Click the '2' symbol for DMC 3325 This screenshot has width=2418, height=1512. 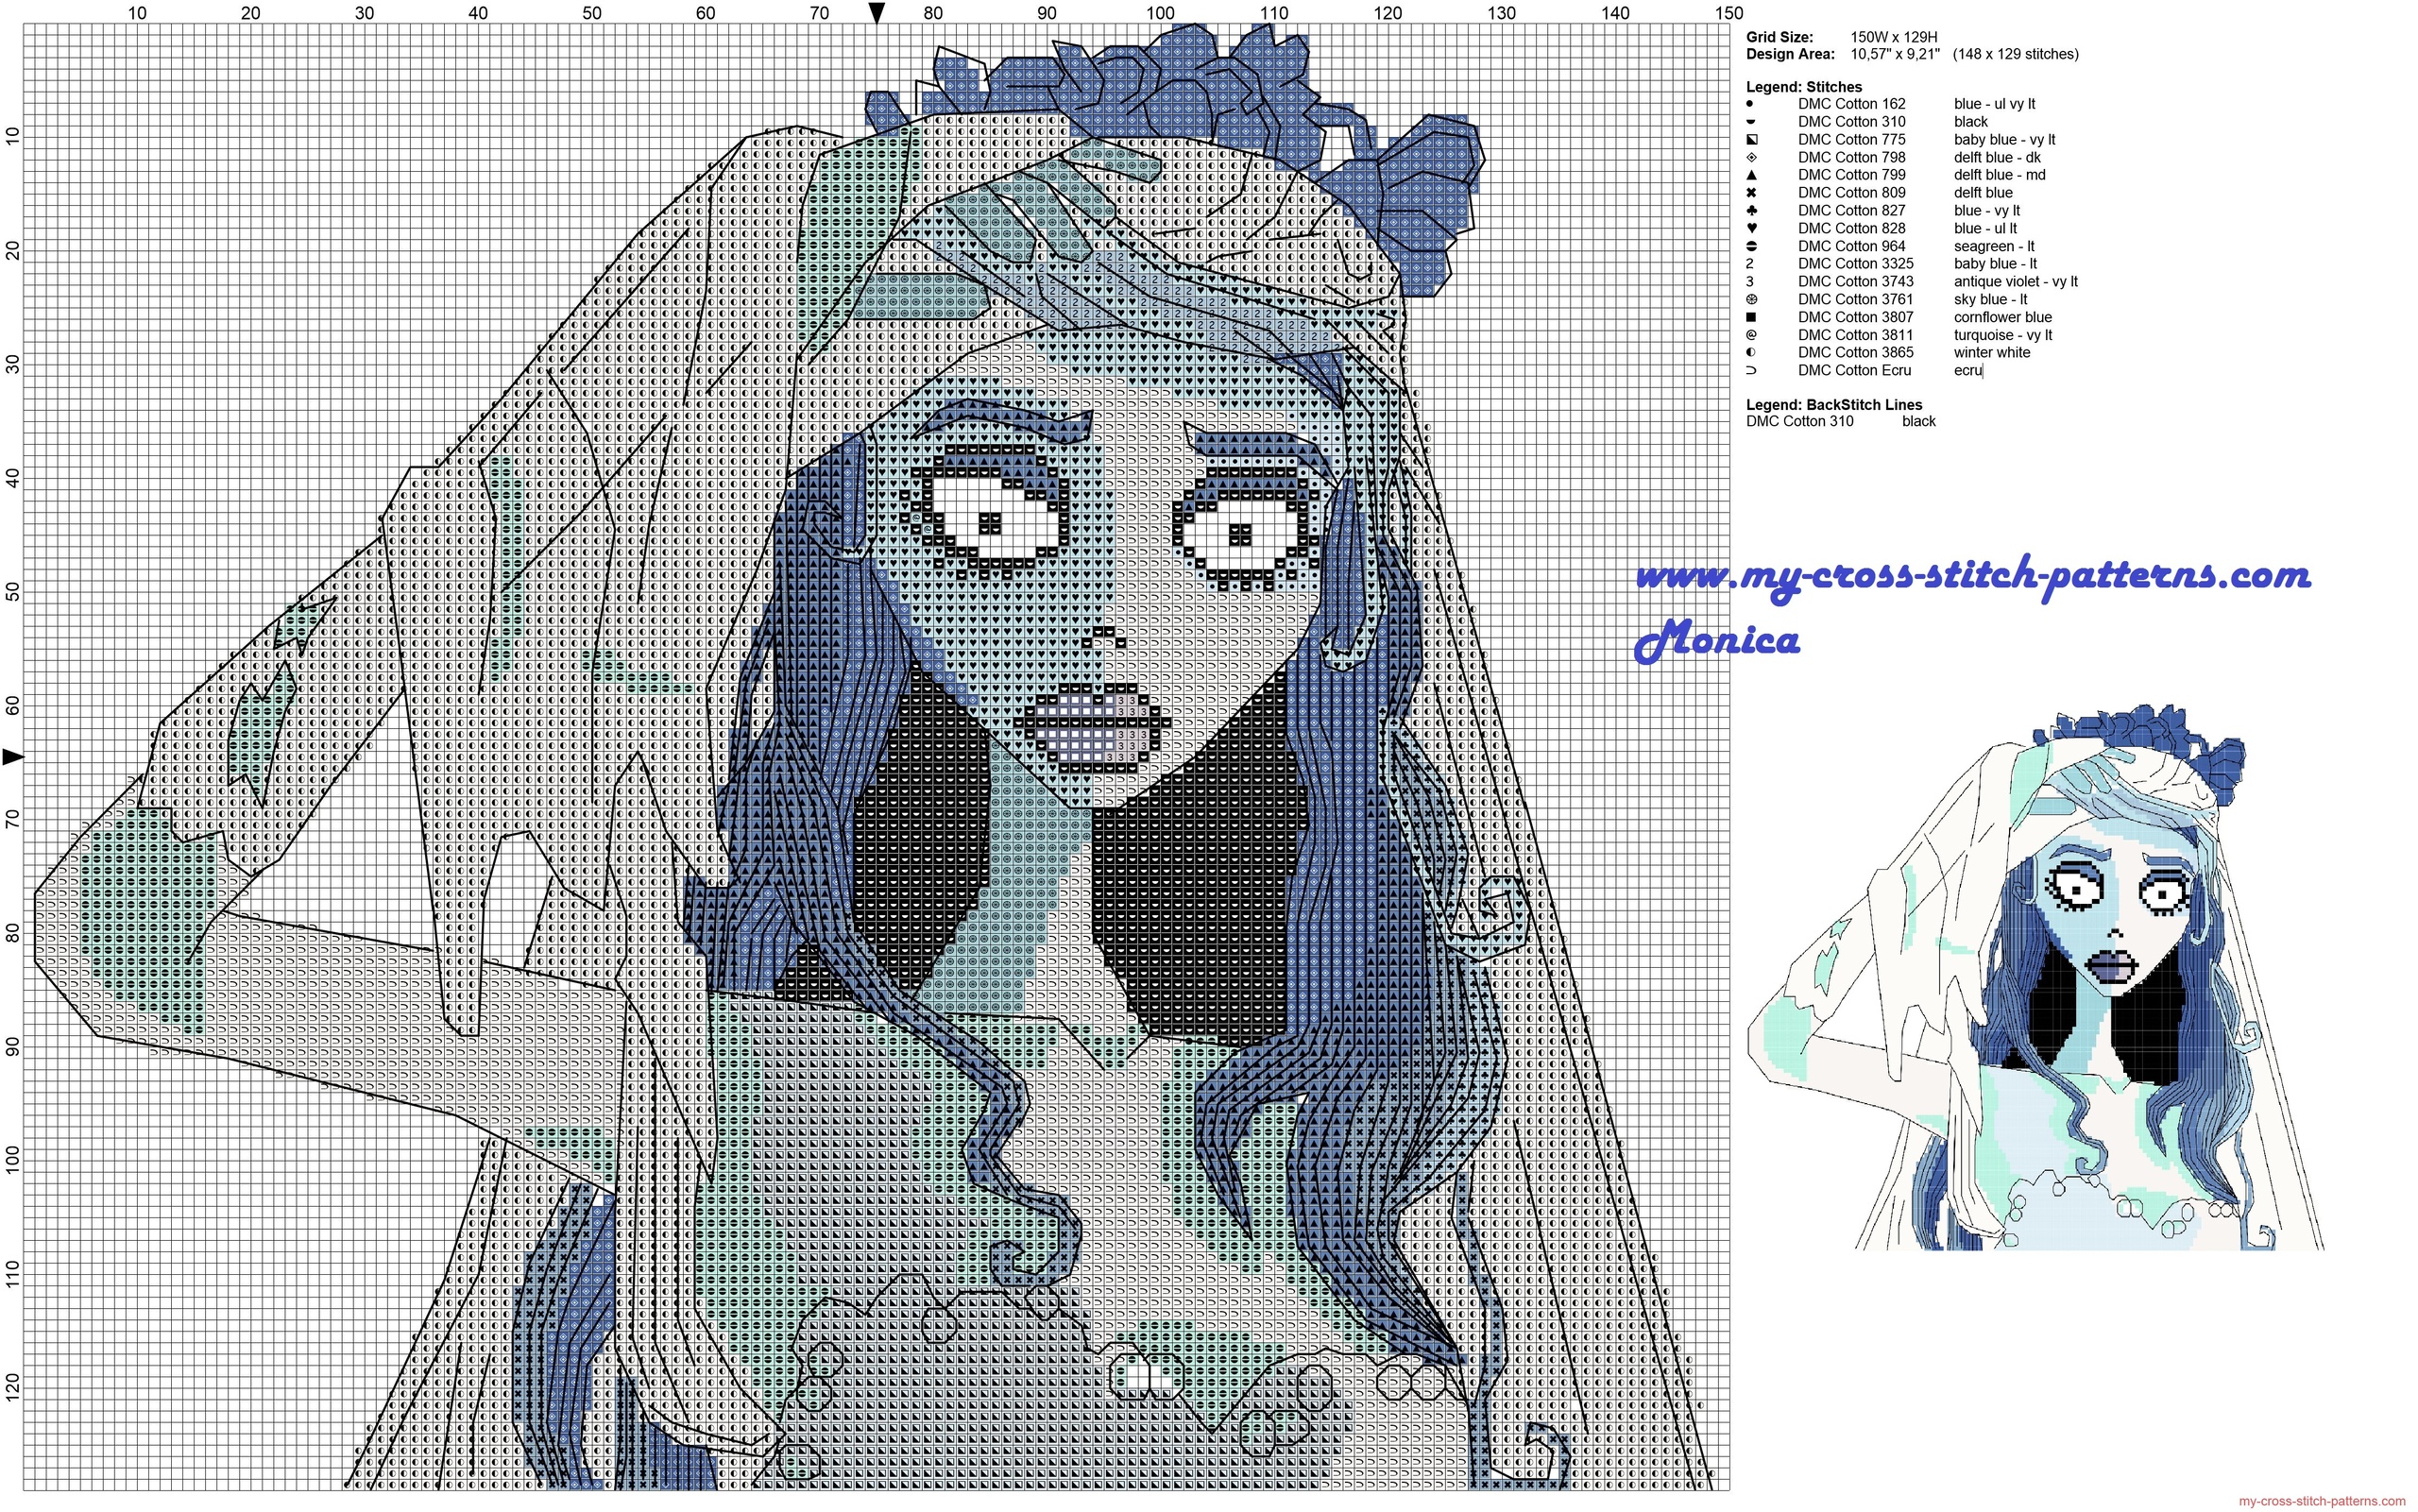1750,264
